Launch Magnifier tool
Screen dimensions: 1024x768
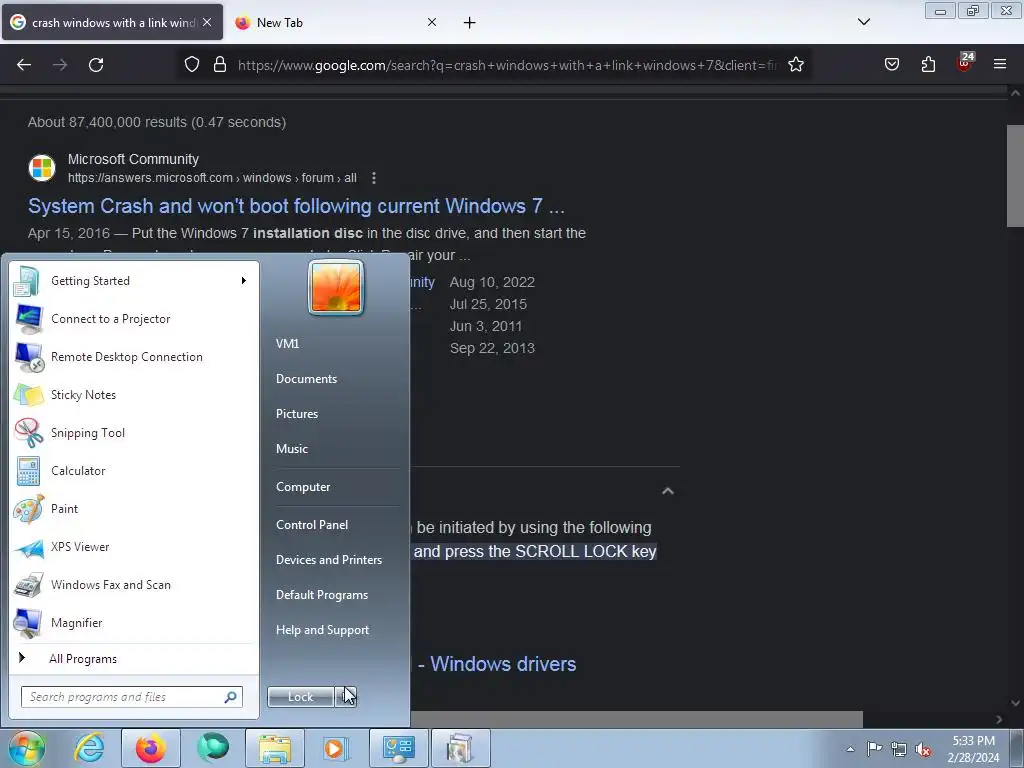pos(134,622)
